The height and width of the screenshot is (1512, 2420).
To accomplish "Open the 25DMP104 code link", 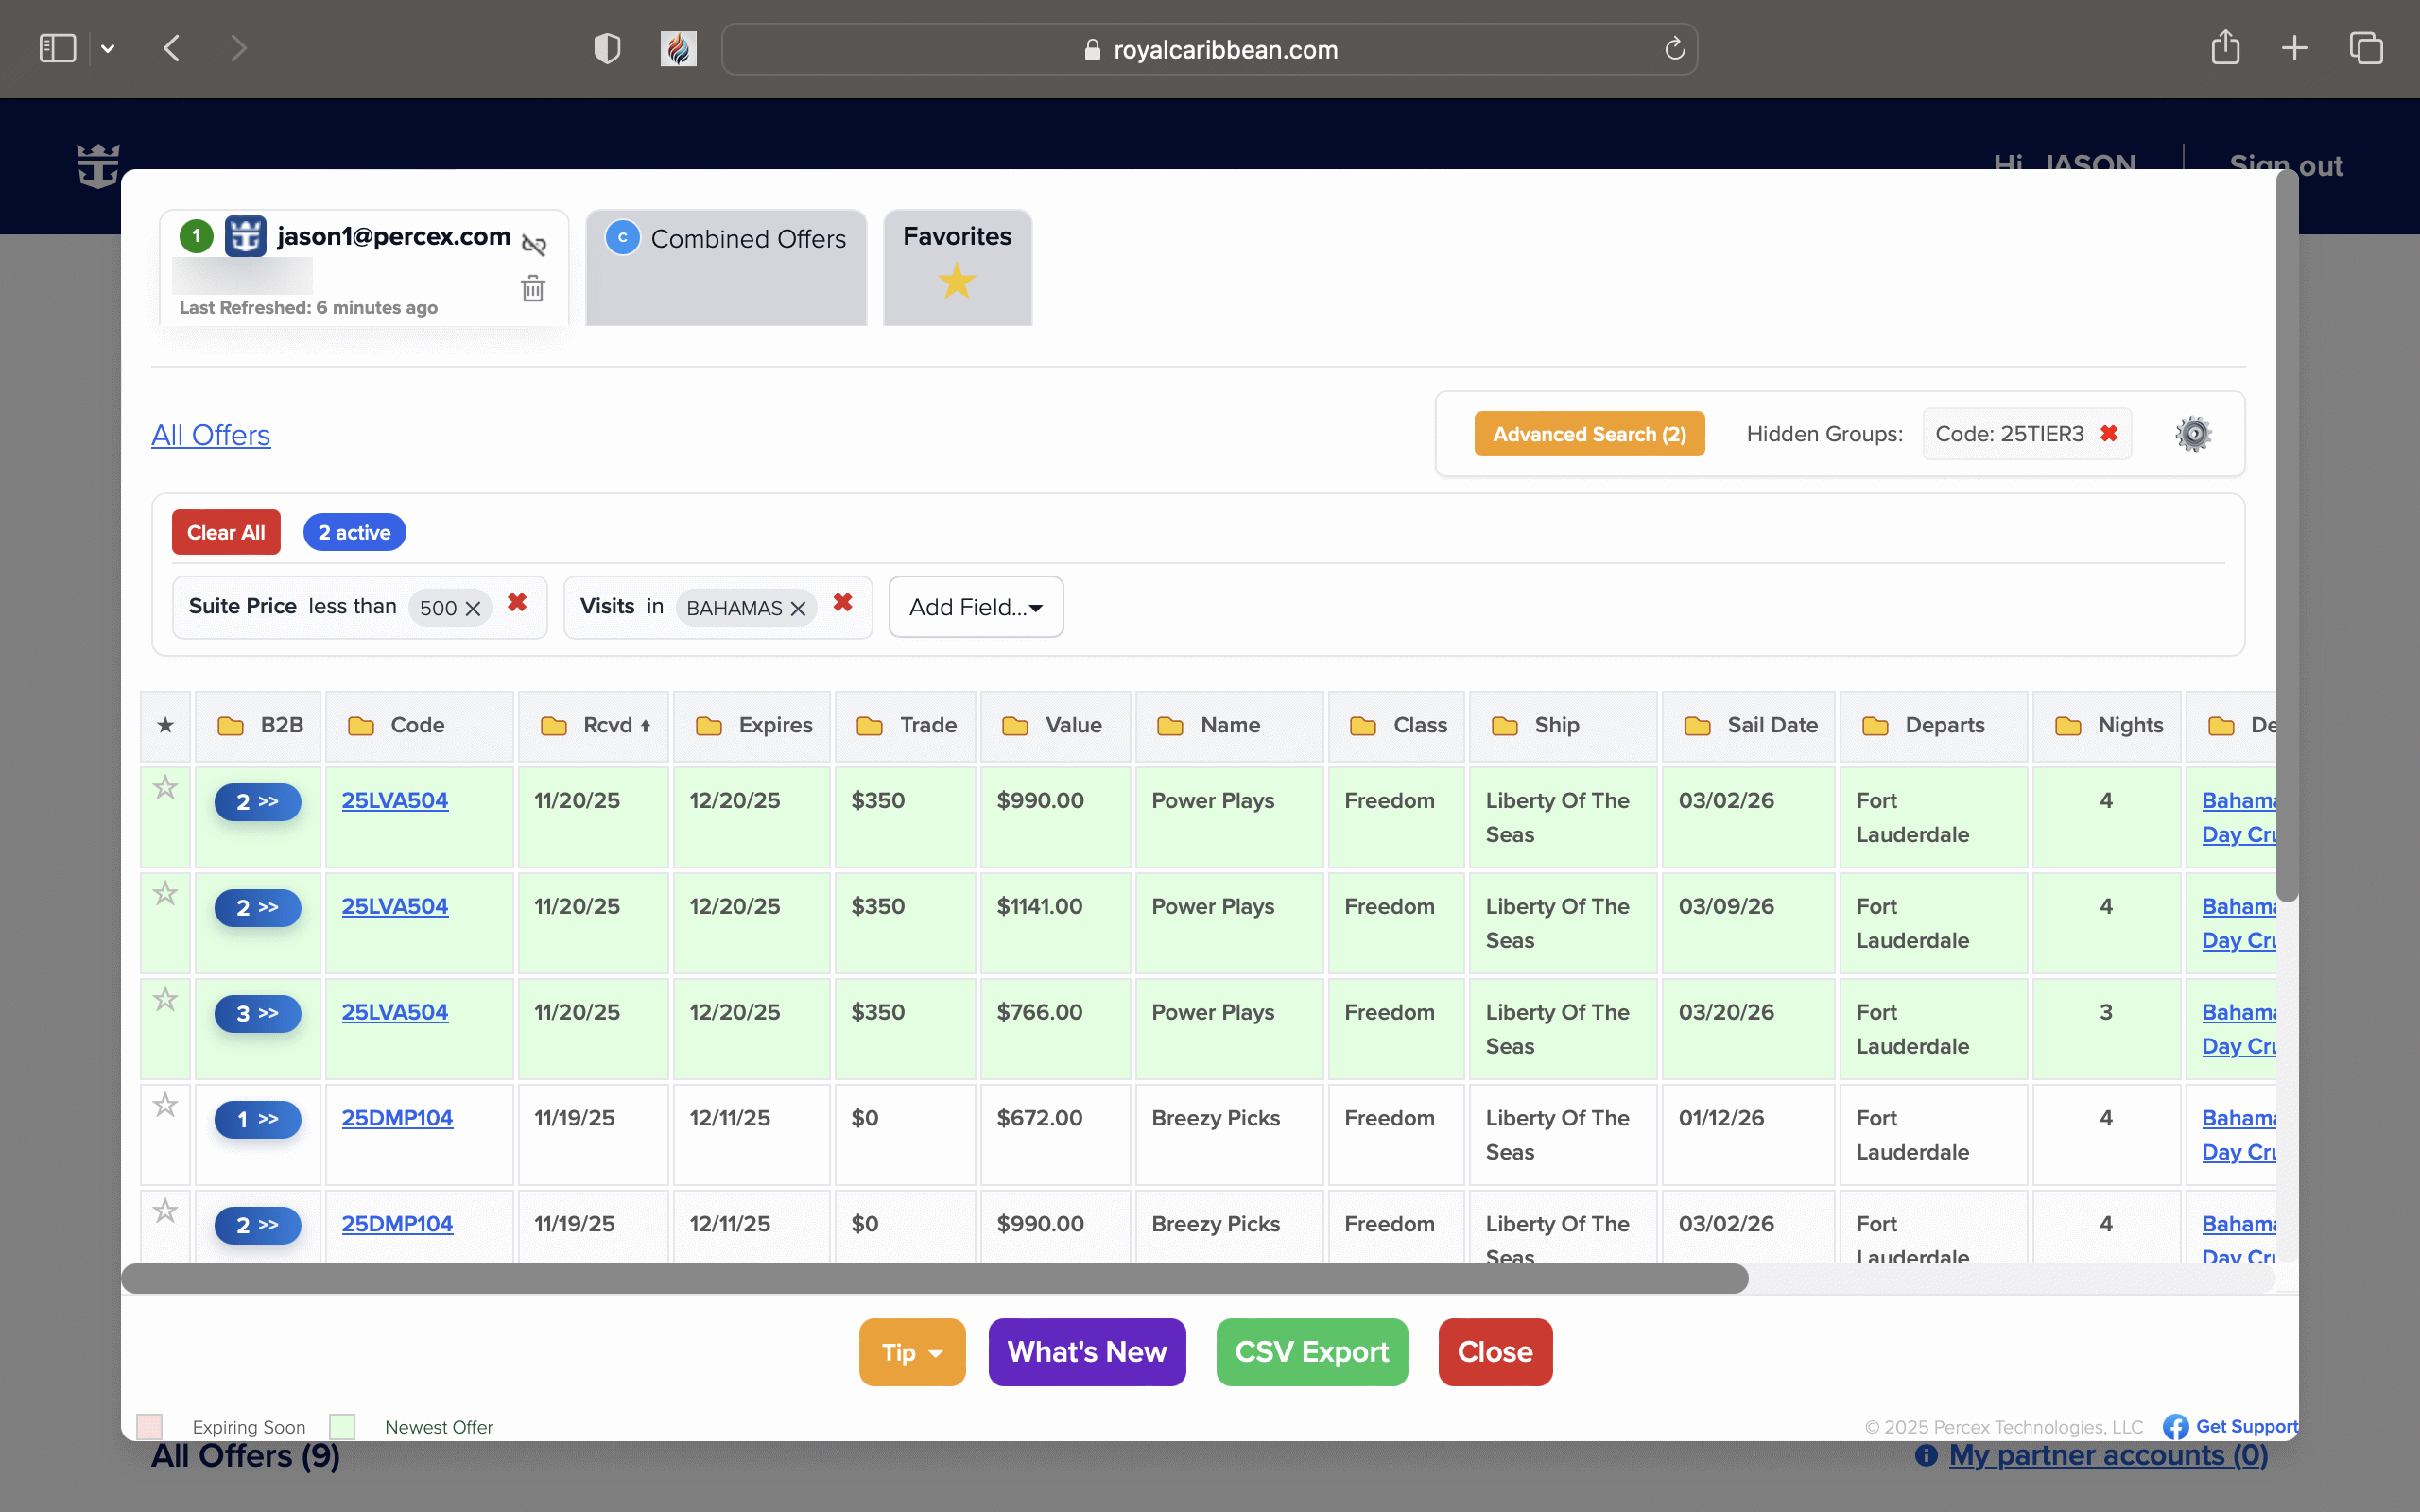I will [397, 1118].
